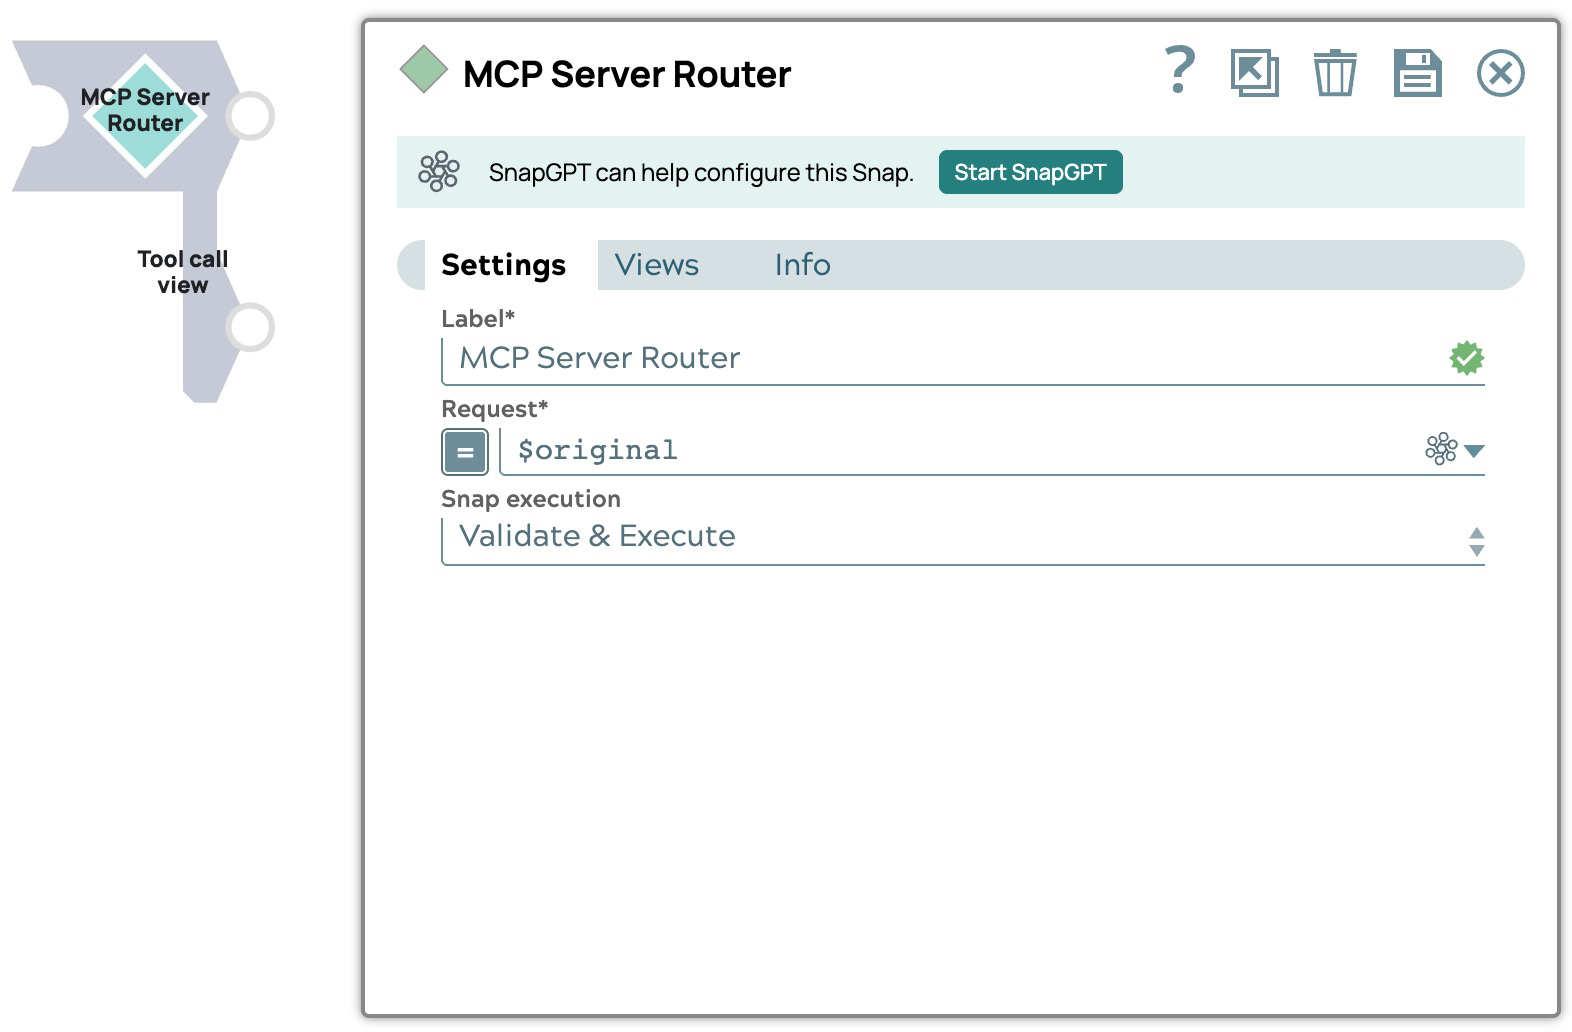
Task: Open SnapGPT suggestions in the Request field
Action: pos(1441,449)
